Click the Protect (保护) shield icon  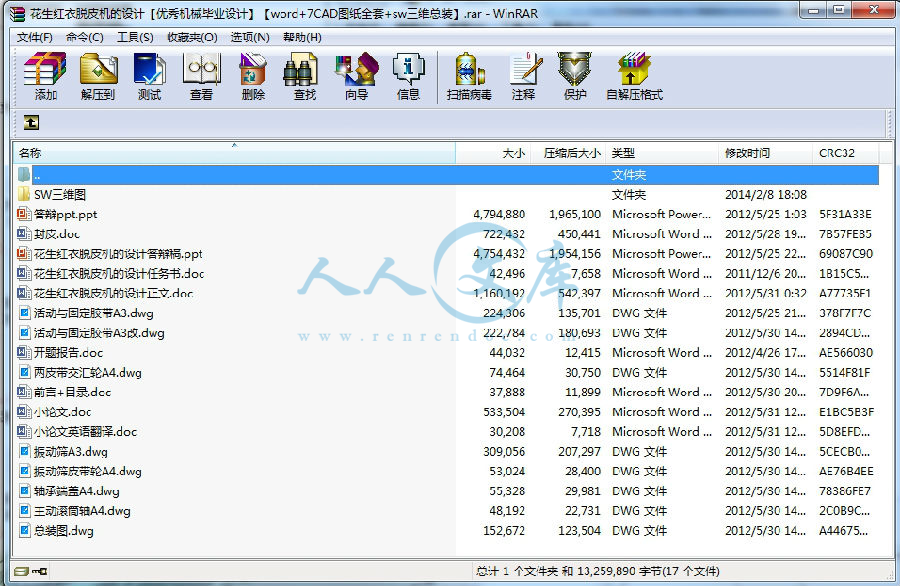(575, 76)
